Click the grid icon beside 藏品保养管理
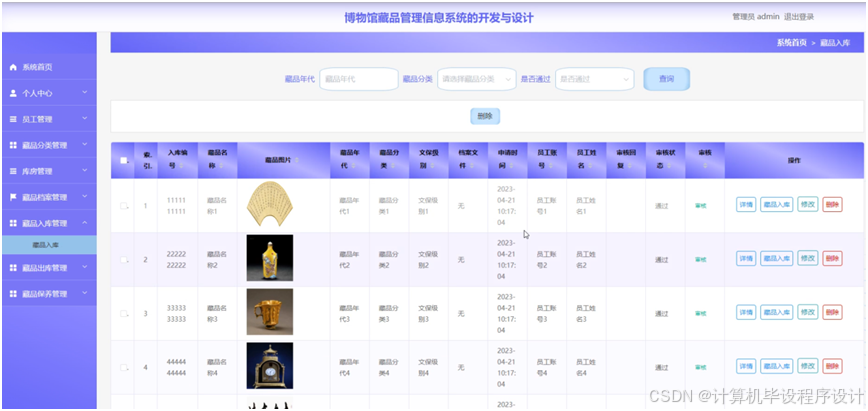This screenshot has width=868, height=411. 13,294
